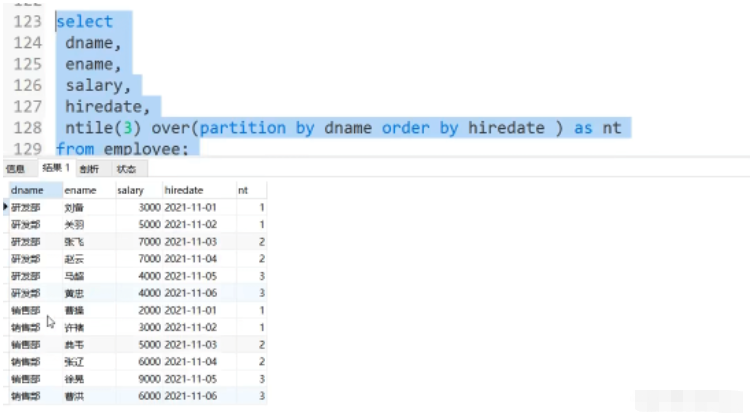Click line number 126 in the gutter
The width and height of the screenshot is (753, 413).
[27, 85]
